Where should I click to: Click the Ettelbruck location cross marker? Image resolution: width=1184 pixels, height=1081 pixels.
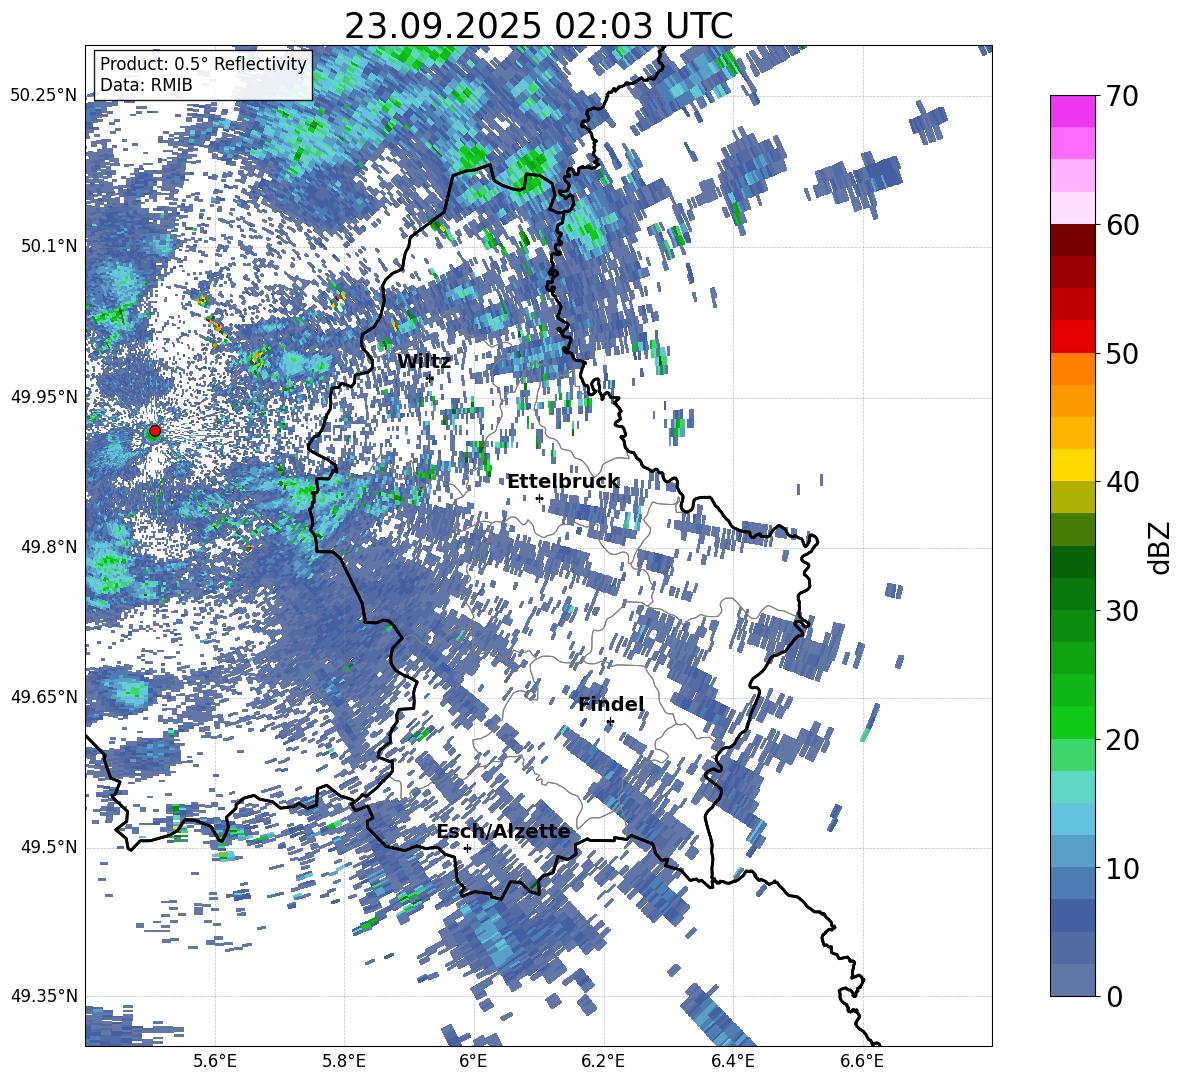click(x=539, y=498)
